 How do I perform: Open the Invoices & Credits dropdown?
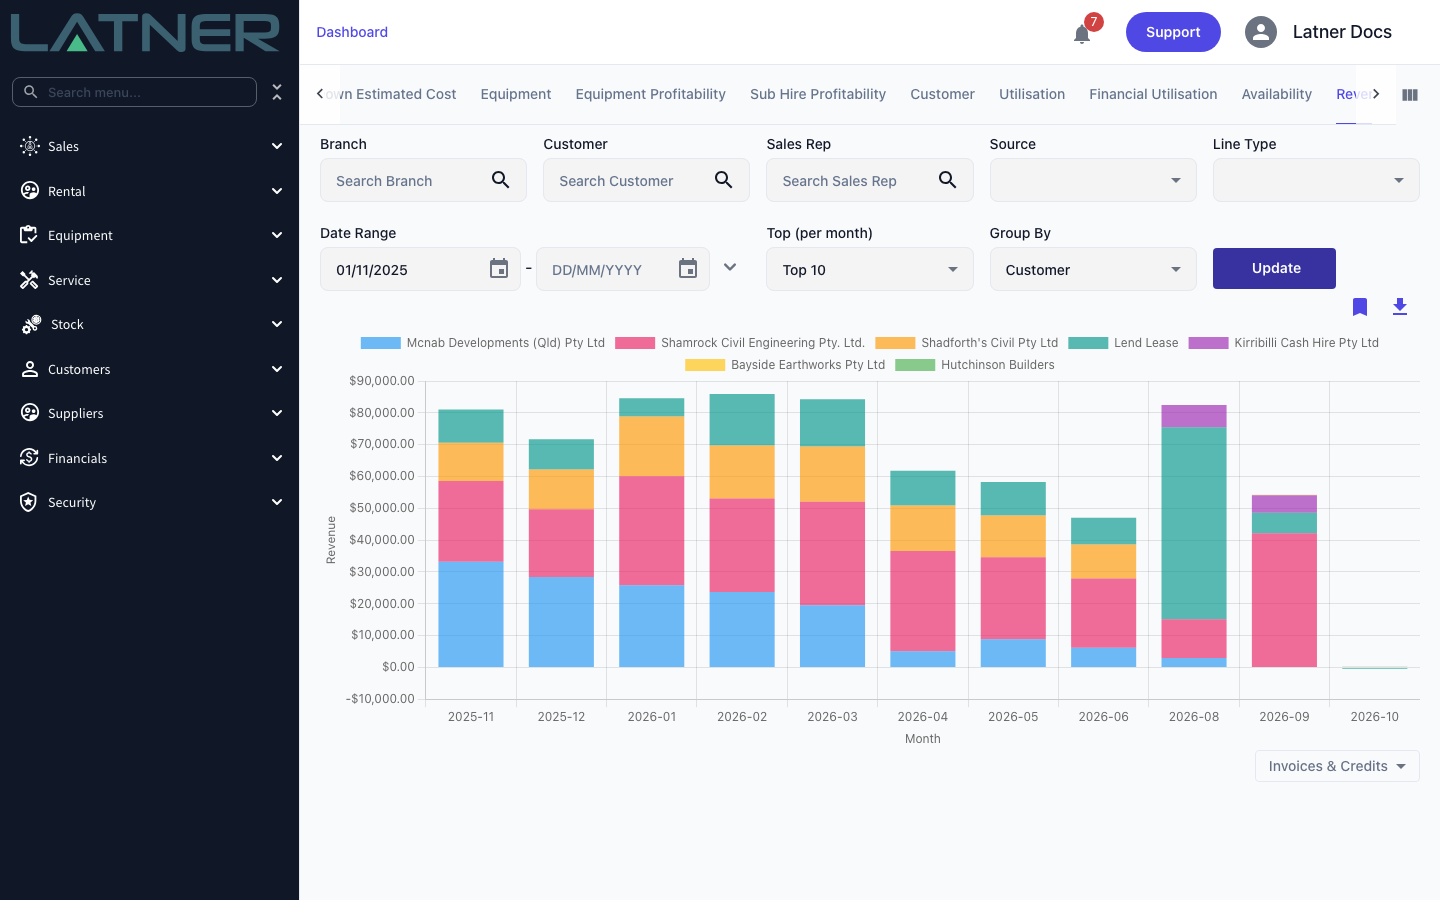point(1337,766)
